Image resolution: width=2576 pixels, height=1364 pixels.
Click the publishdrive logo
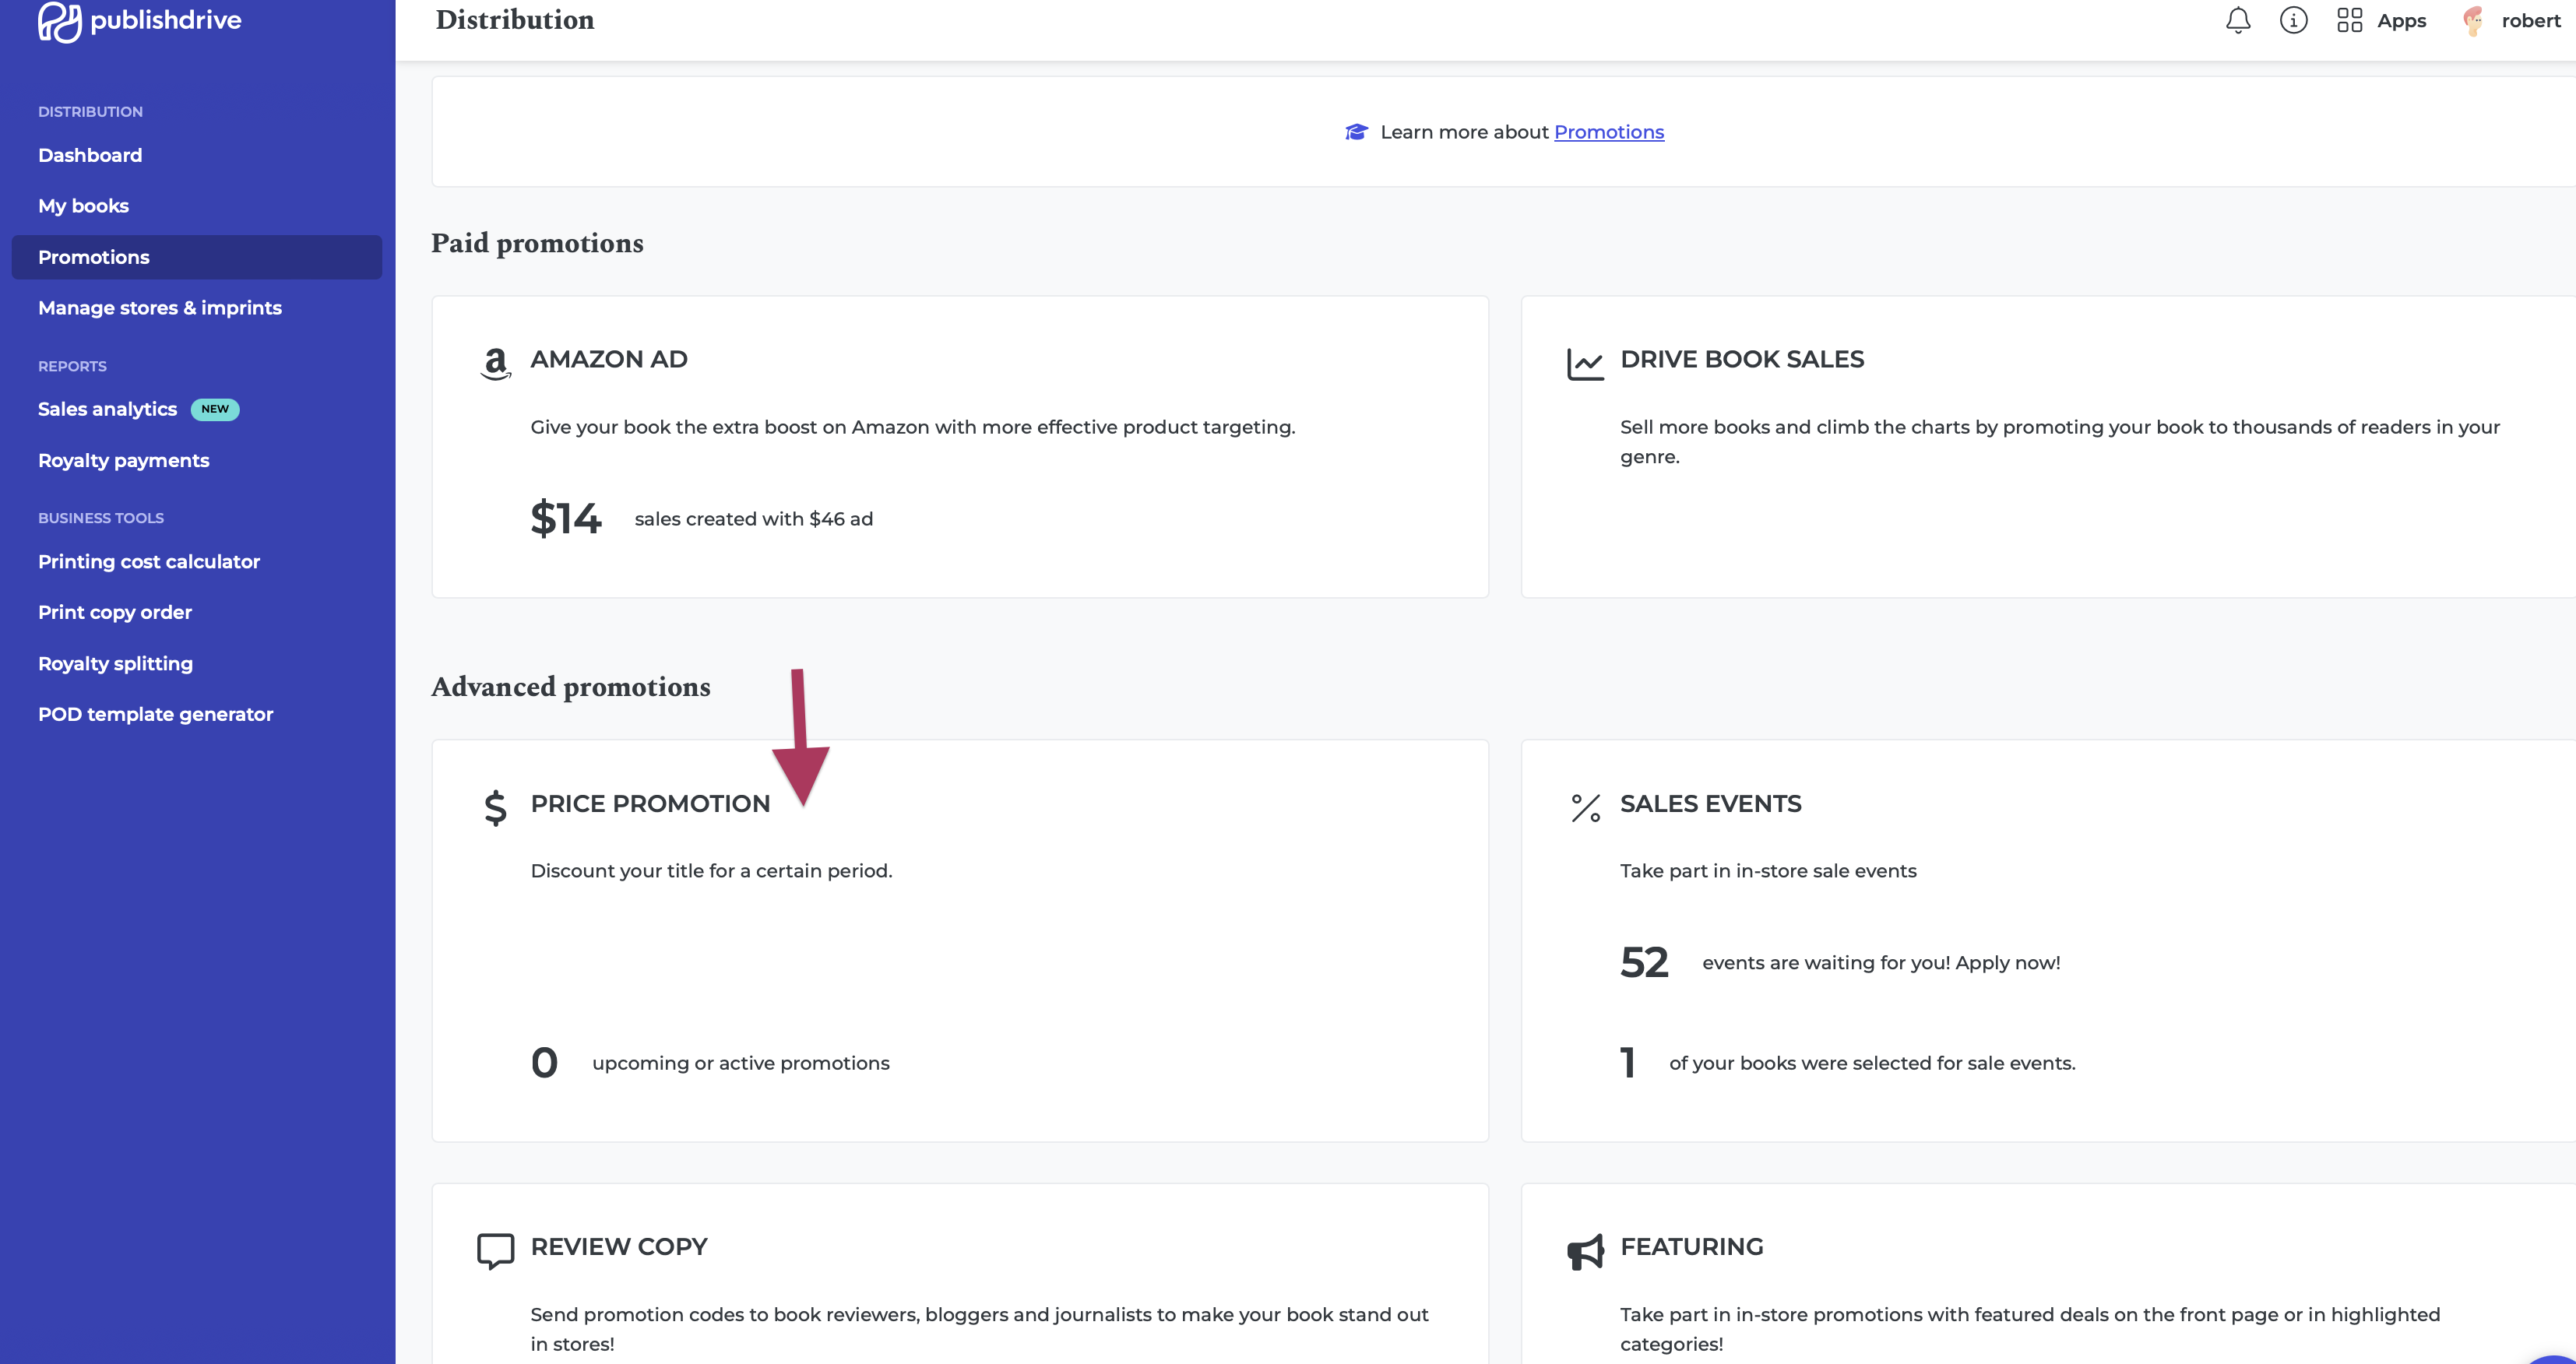139,21
